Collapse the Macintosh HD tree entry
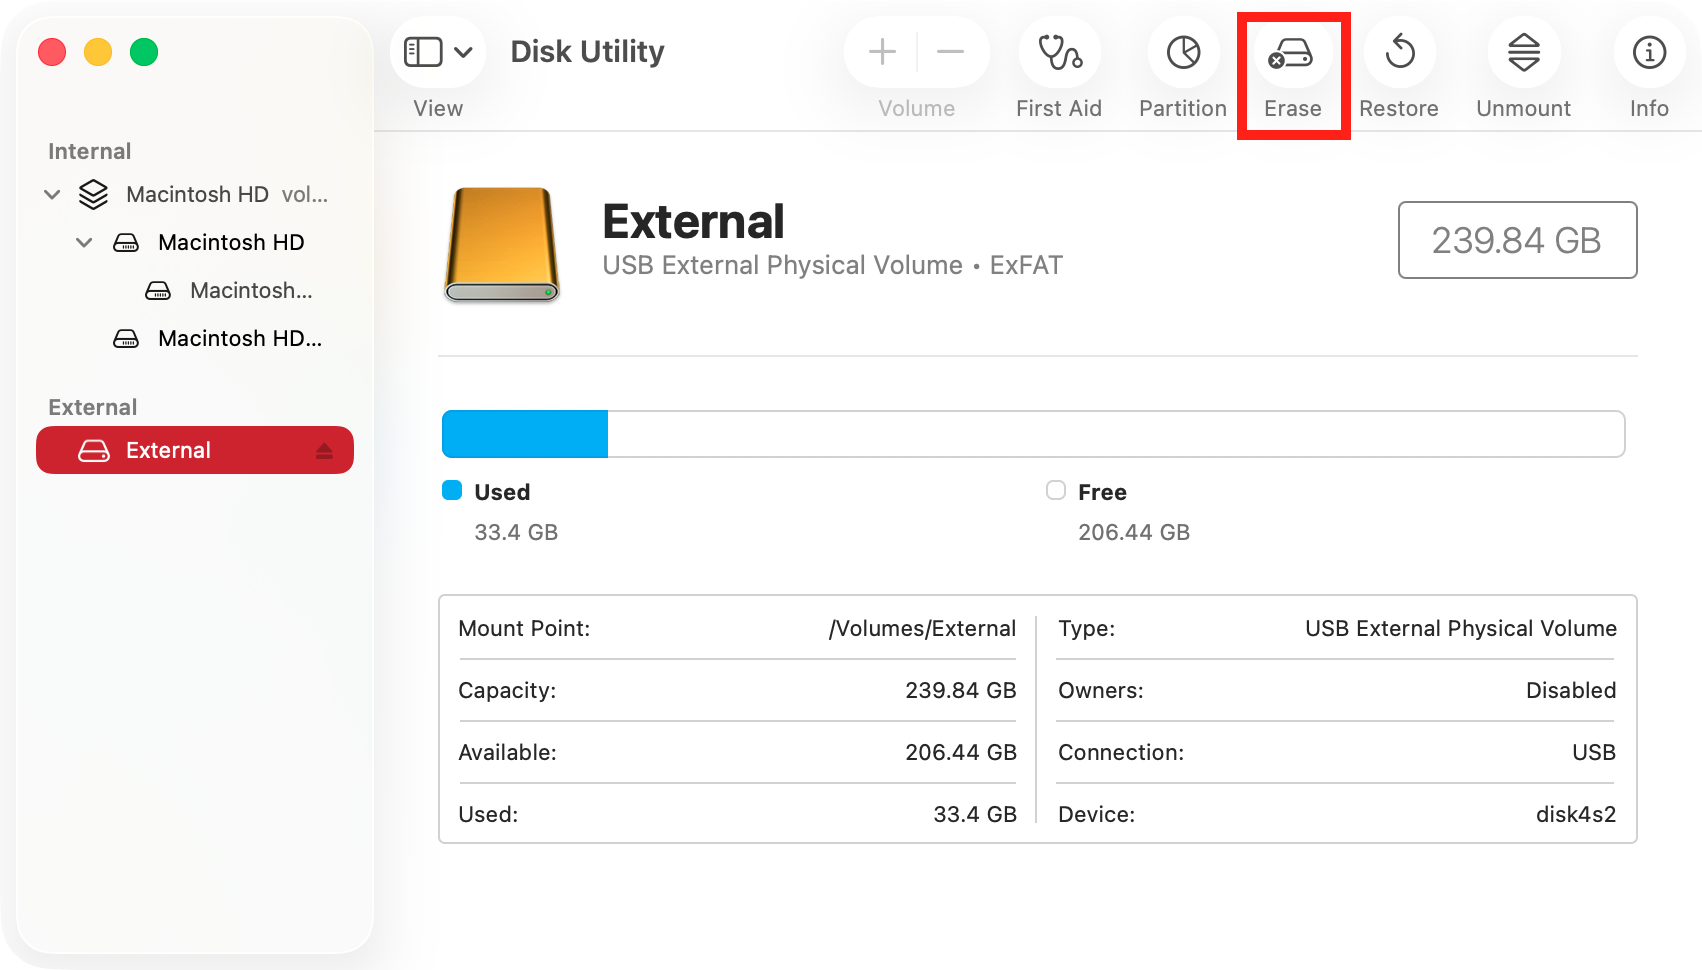This screenshot has width=1702, height=970. [x=84, y=242]
